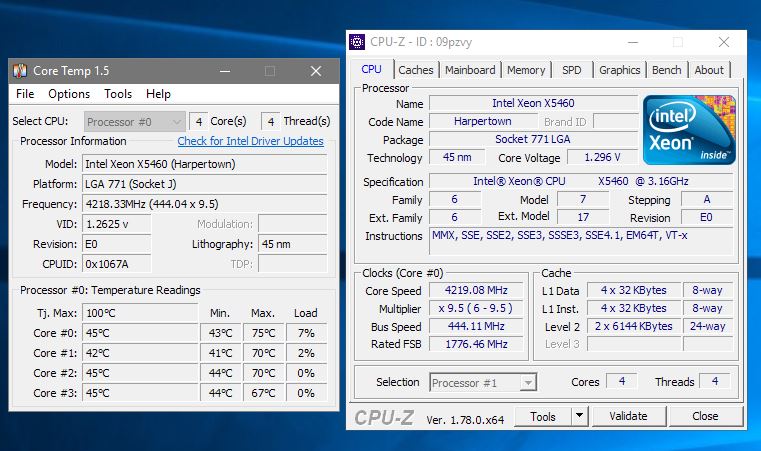This screenshot has height=451, width=761.
Task: Click the Frequency value 4218.33MHz
Action: [204, 204]
